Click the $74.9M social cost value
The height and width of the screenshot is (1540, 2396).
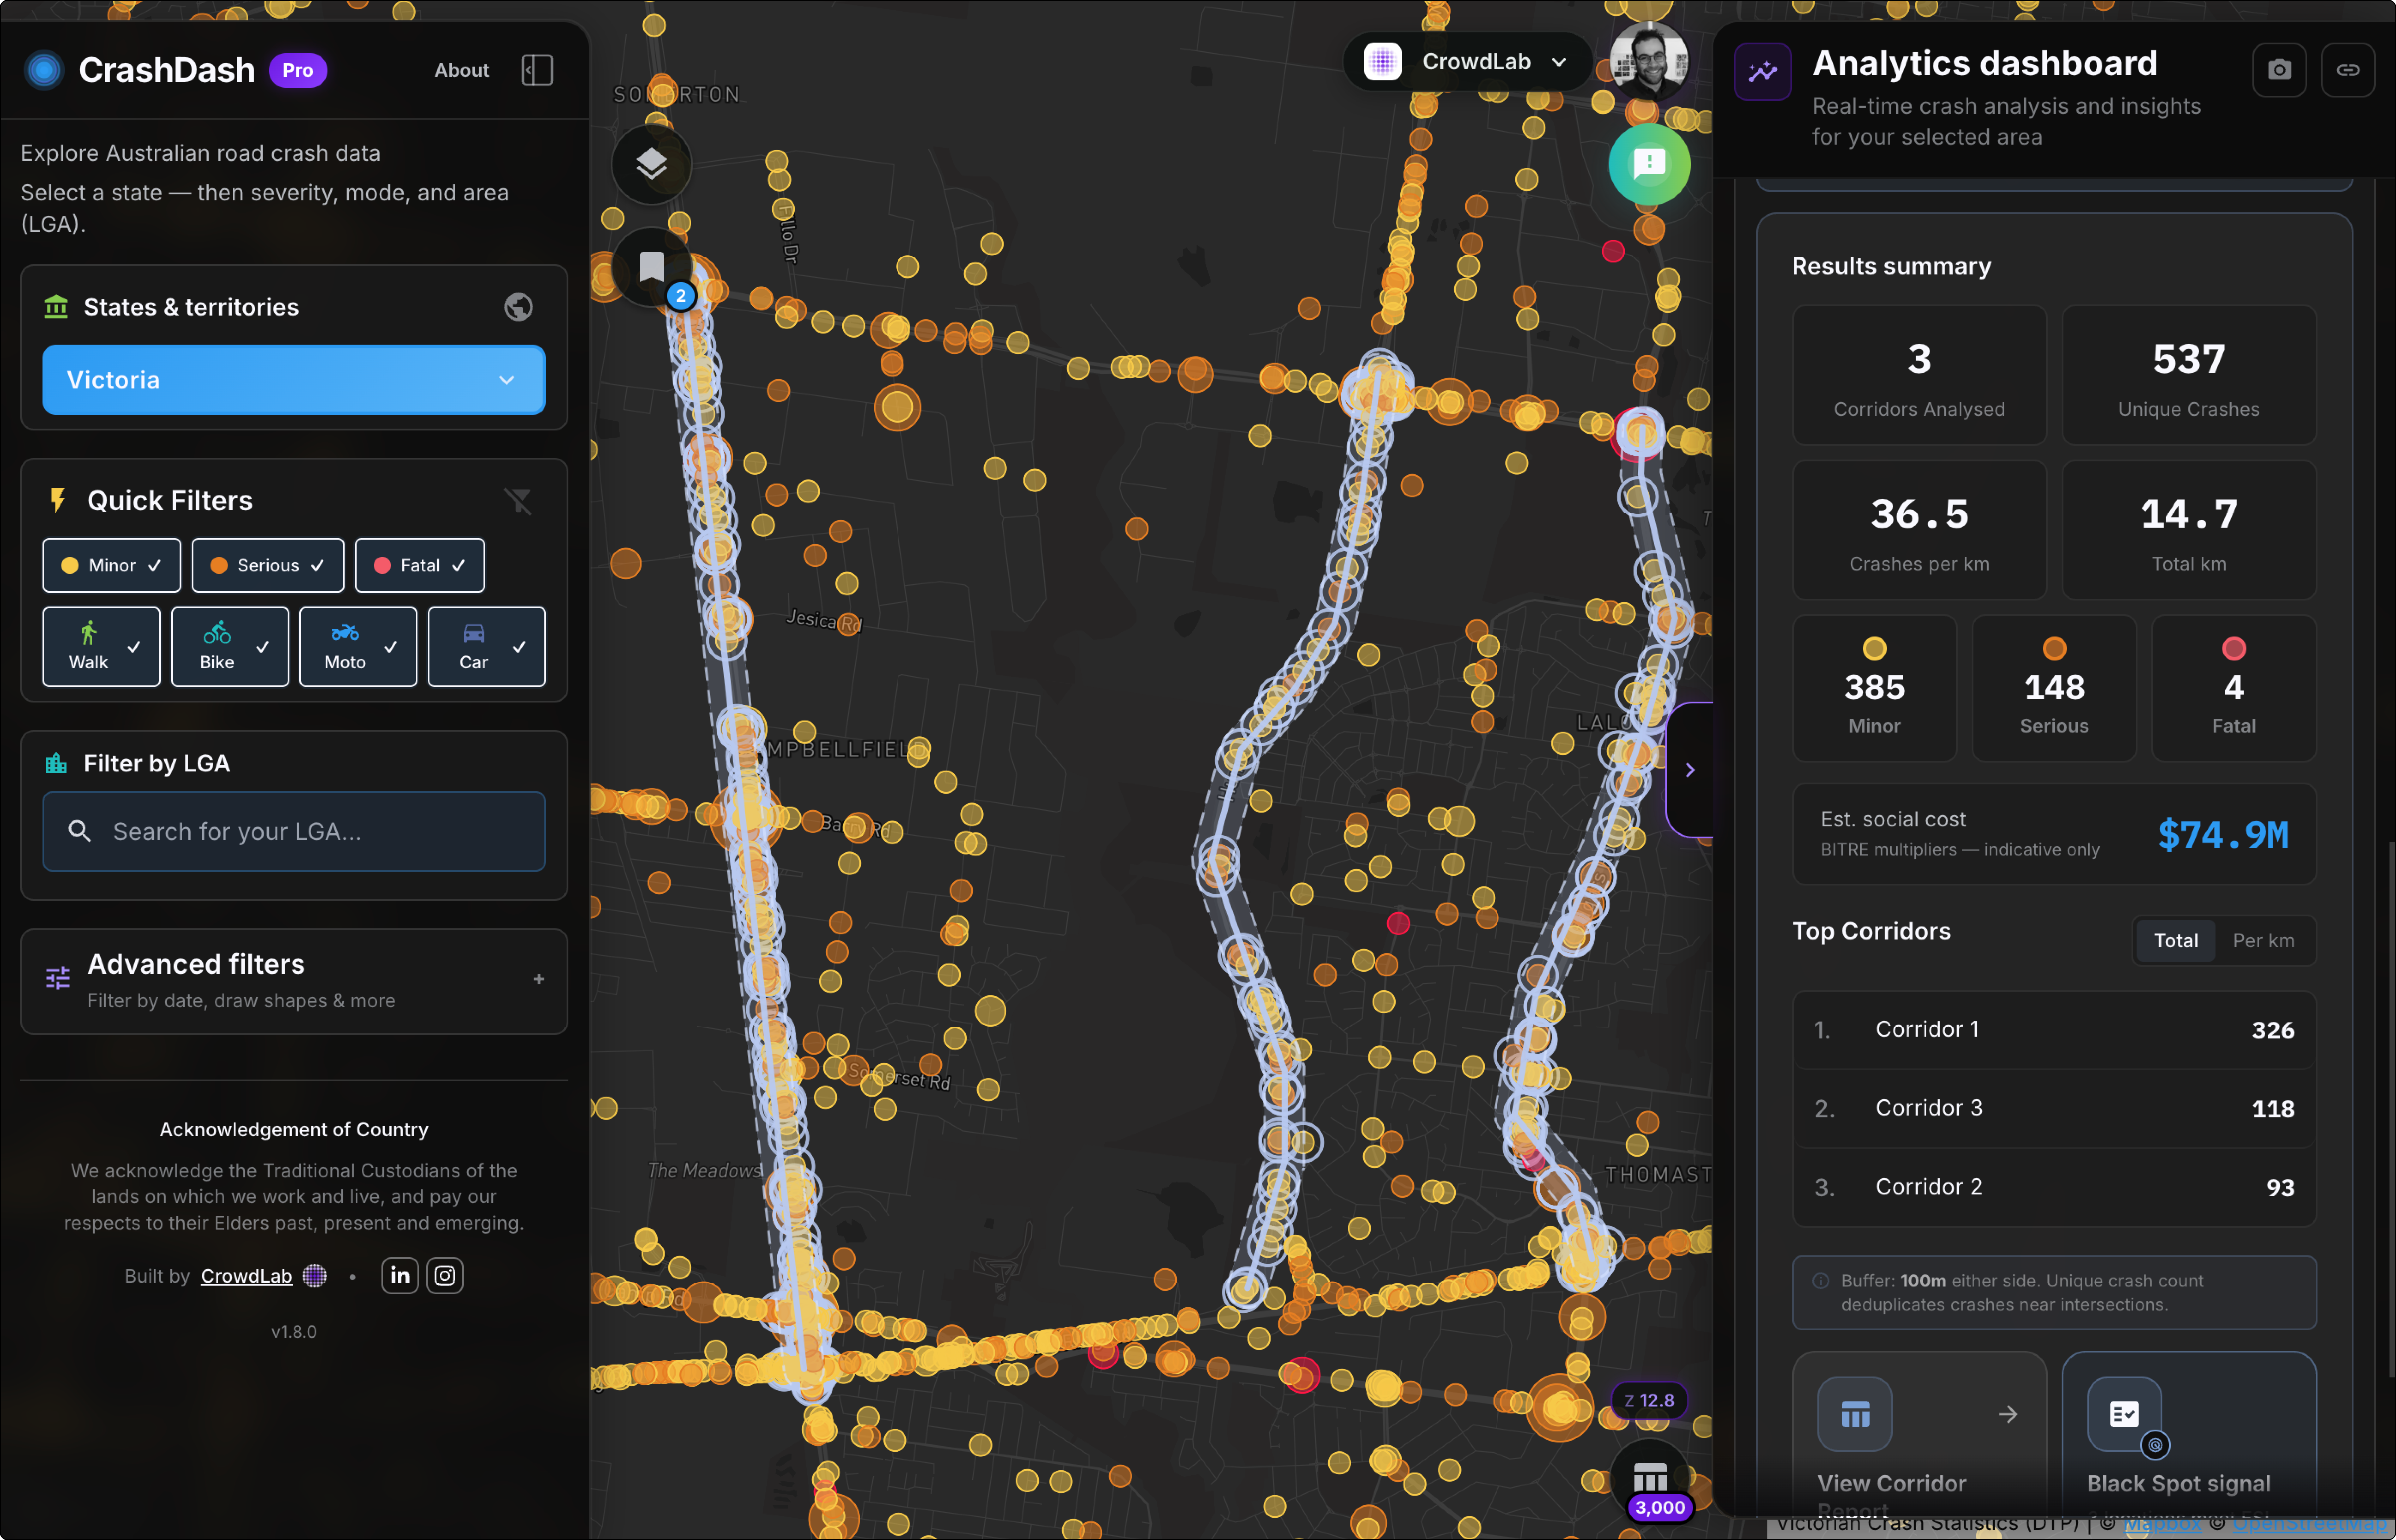click(x=2222, y=834)
